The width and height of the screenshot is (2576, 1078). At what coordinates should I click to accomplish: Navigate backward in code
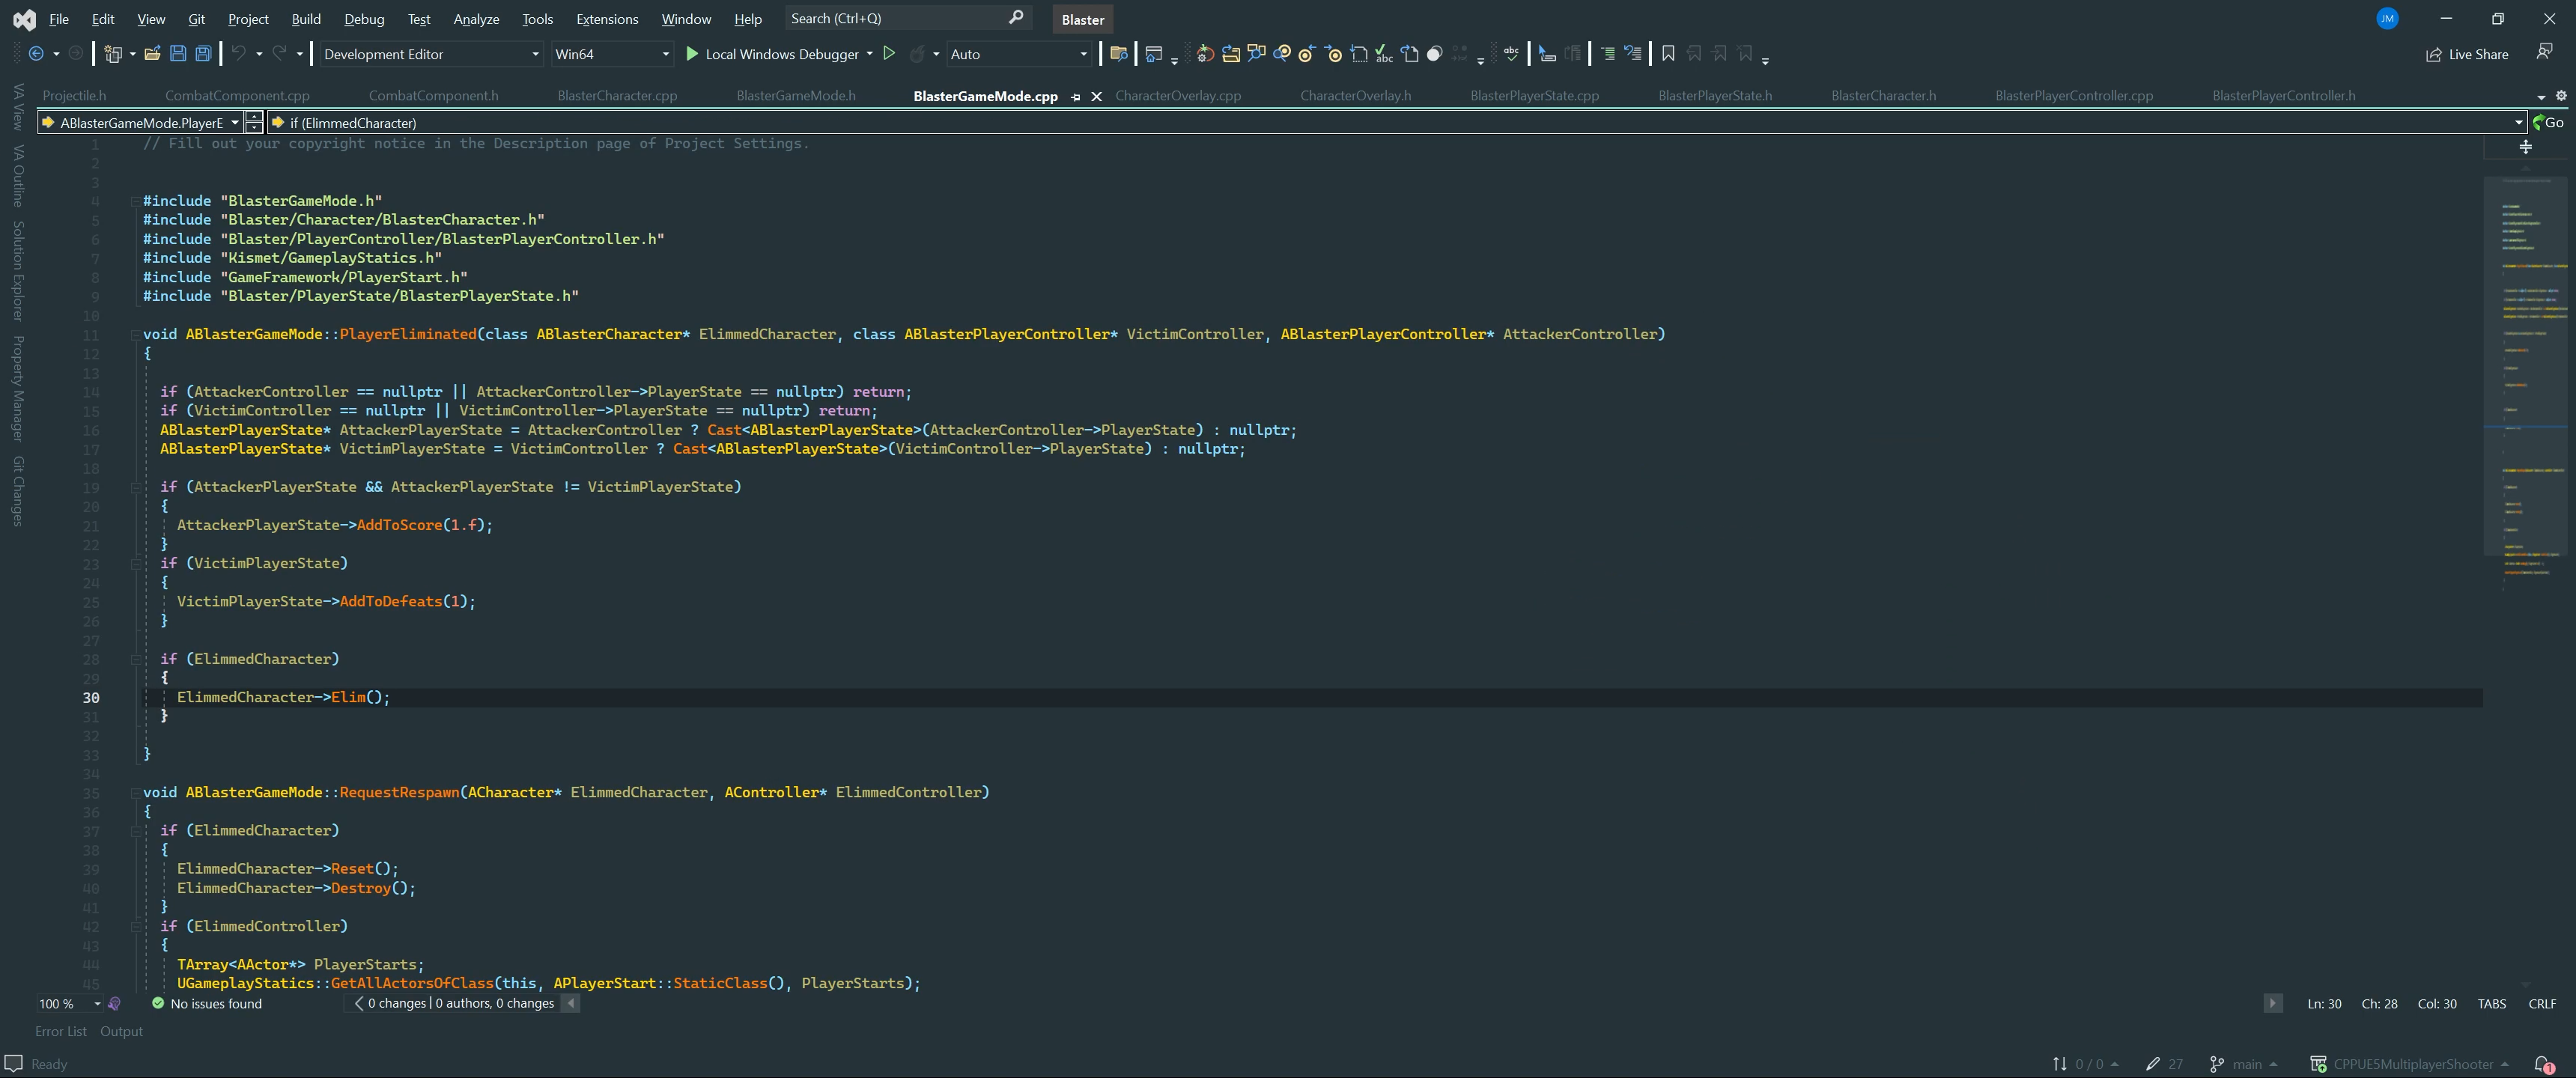[37, 54]
